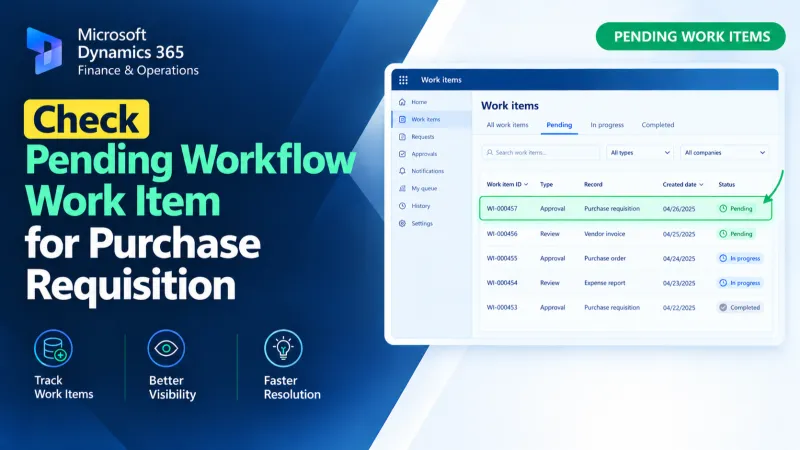Click the Purchase order record cell
Screen dimensions: 800x450
(605, 258)
